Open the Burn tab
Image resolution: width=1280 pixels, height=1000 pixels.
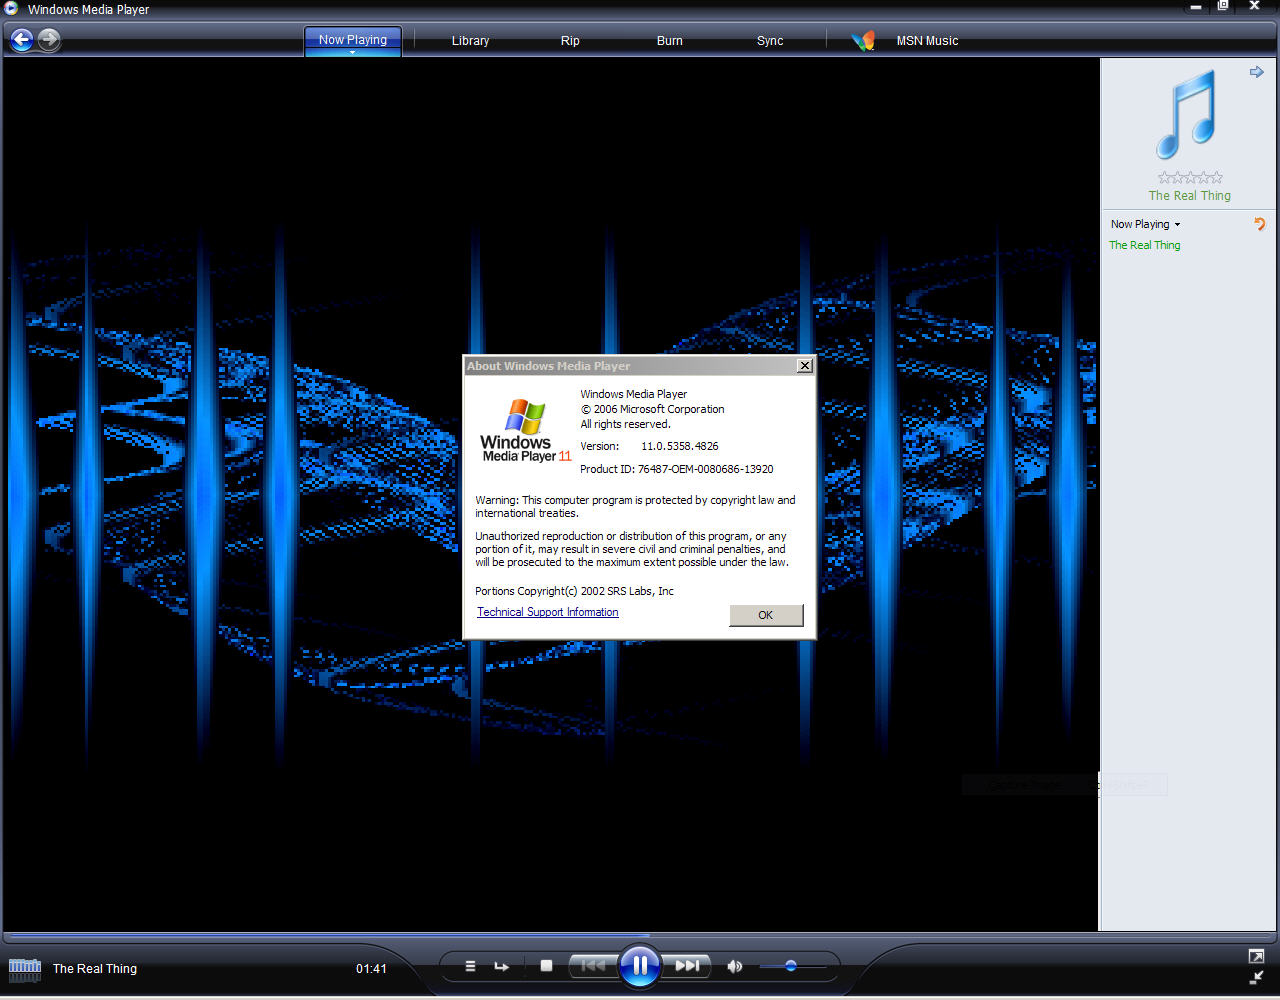[x=670, y=41]
